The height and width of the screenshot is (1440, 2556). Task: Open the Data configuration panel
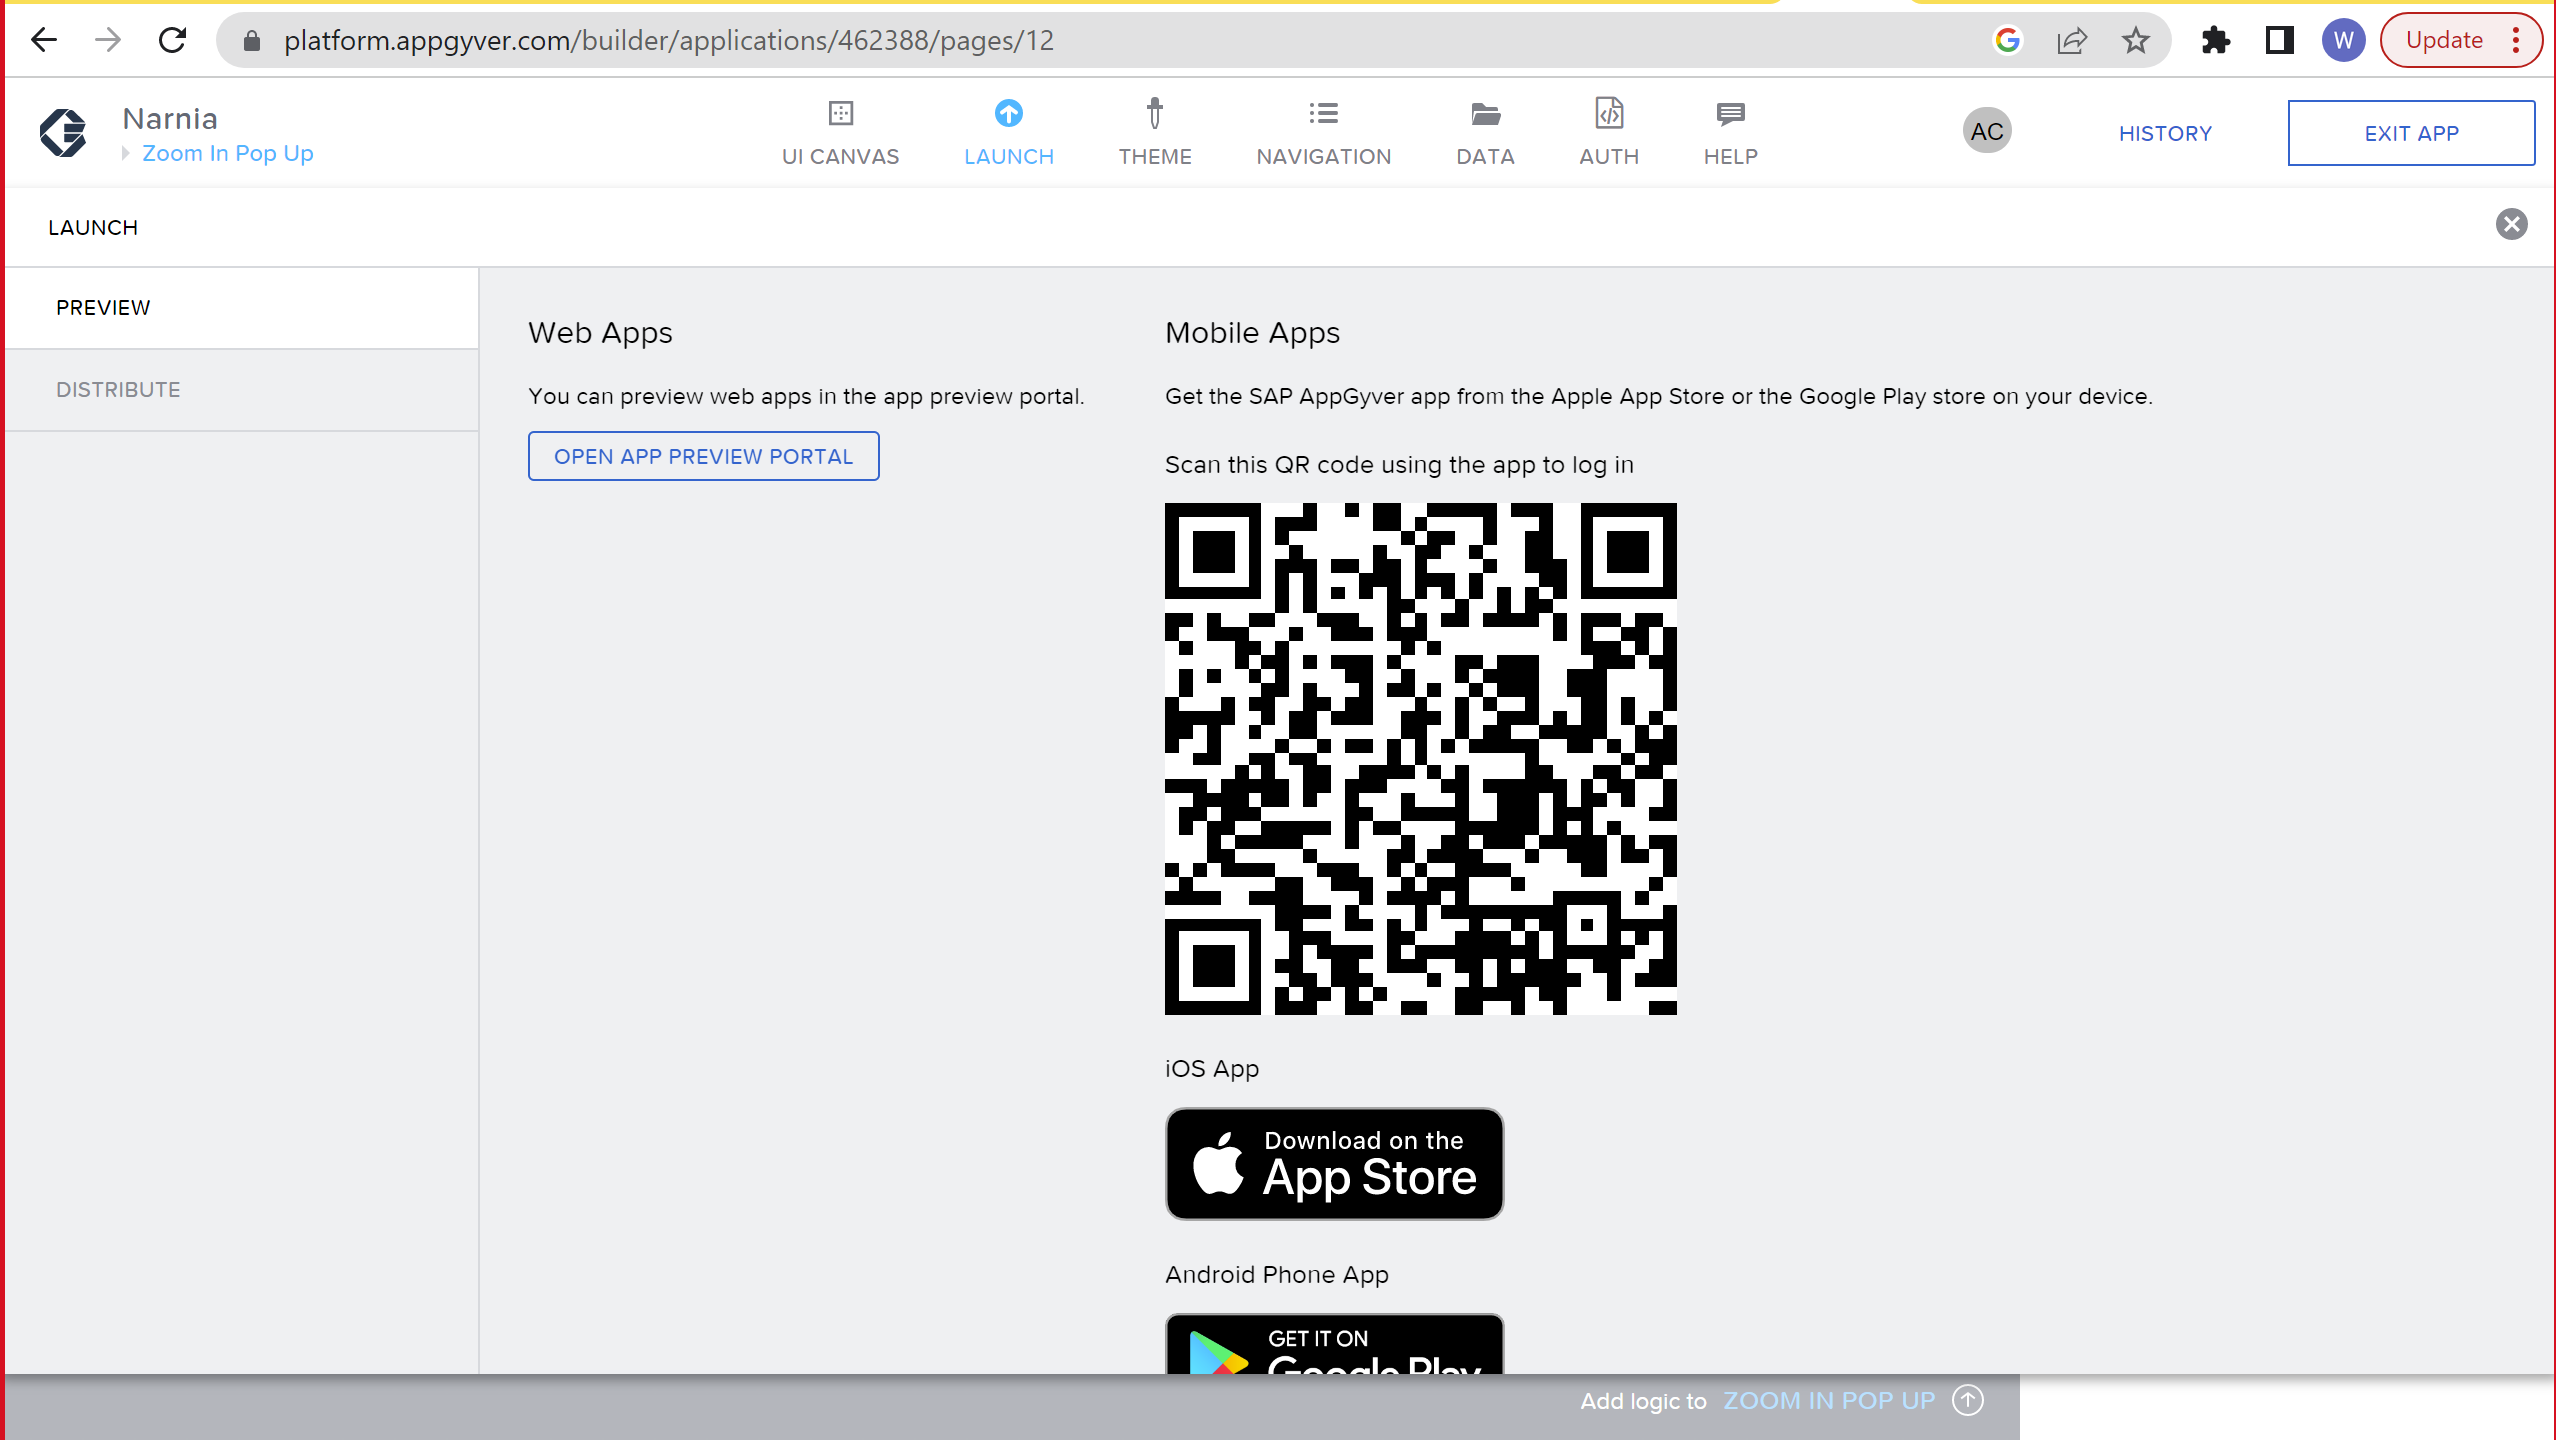[x=1484, y=132]
